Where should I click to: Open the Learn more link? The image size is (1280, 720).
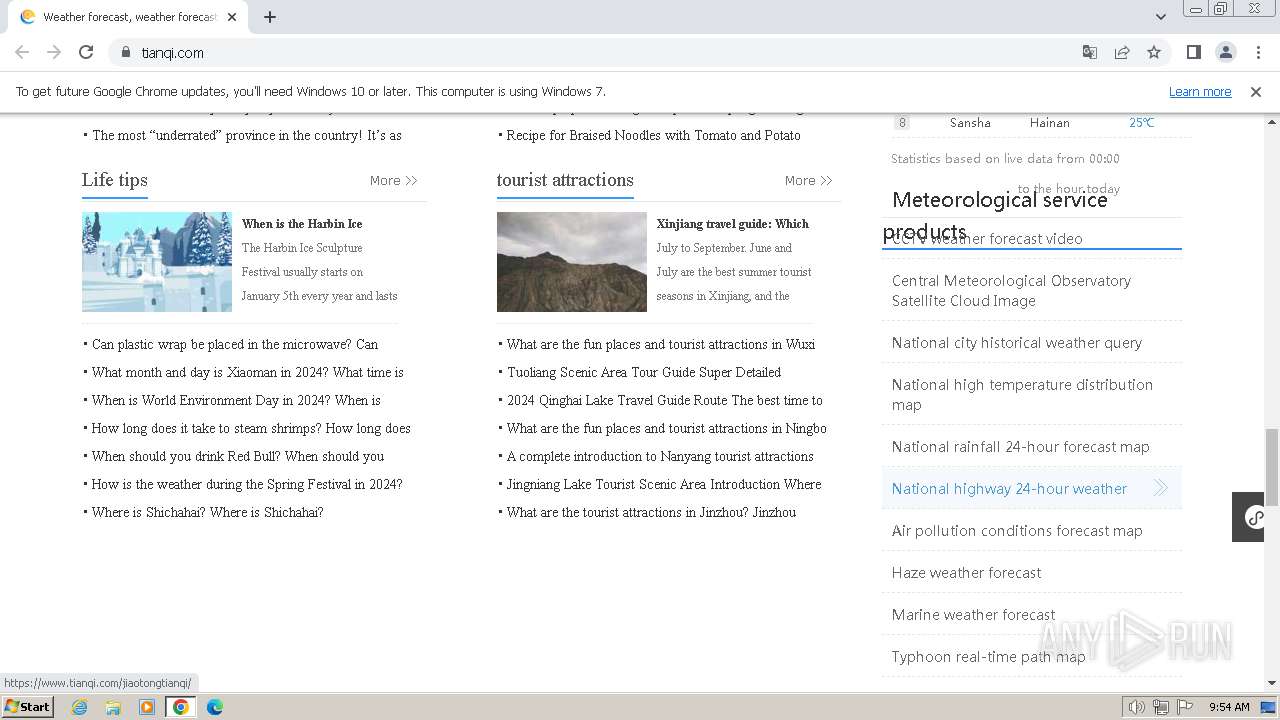pos(1200,91)
